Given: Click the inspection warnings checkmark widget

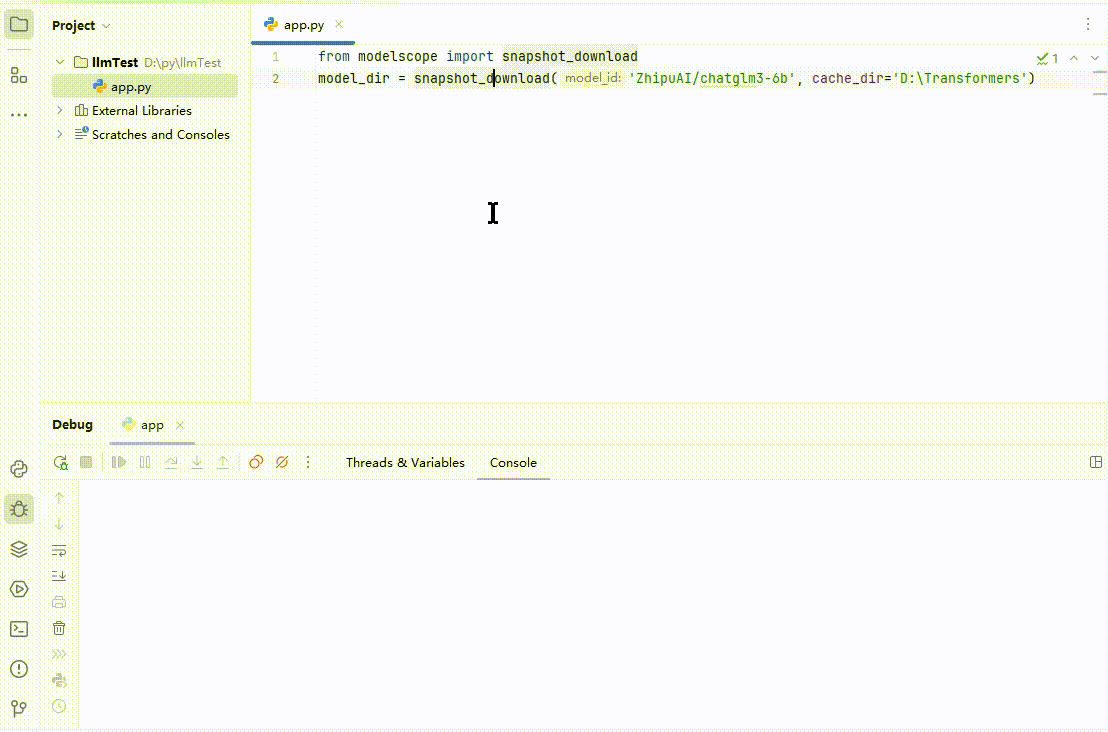Looking at the screenshot, I should click(x=1047, y=58).
